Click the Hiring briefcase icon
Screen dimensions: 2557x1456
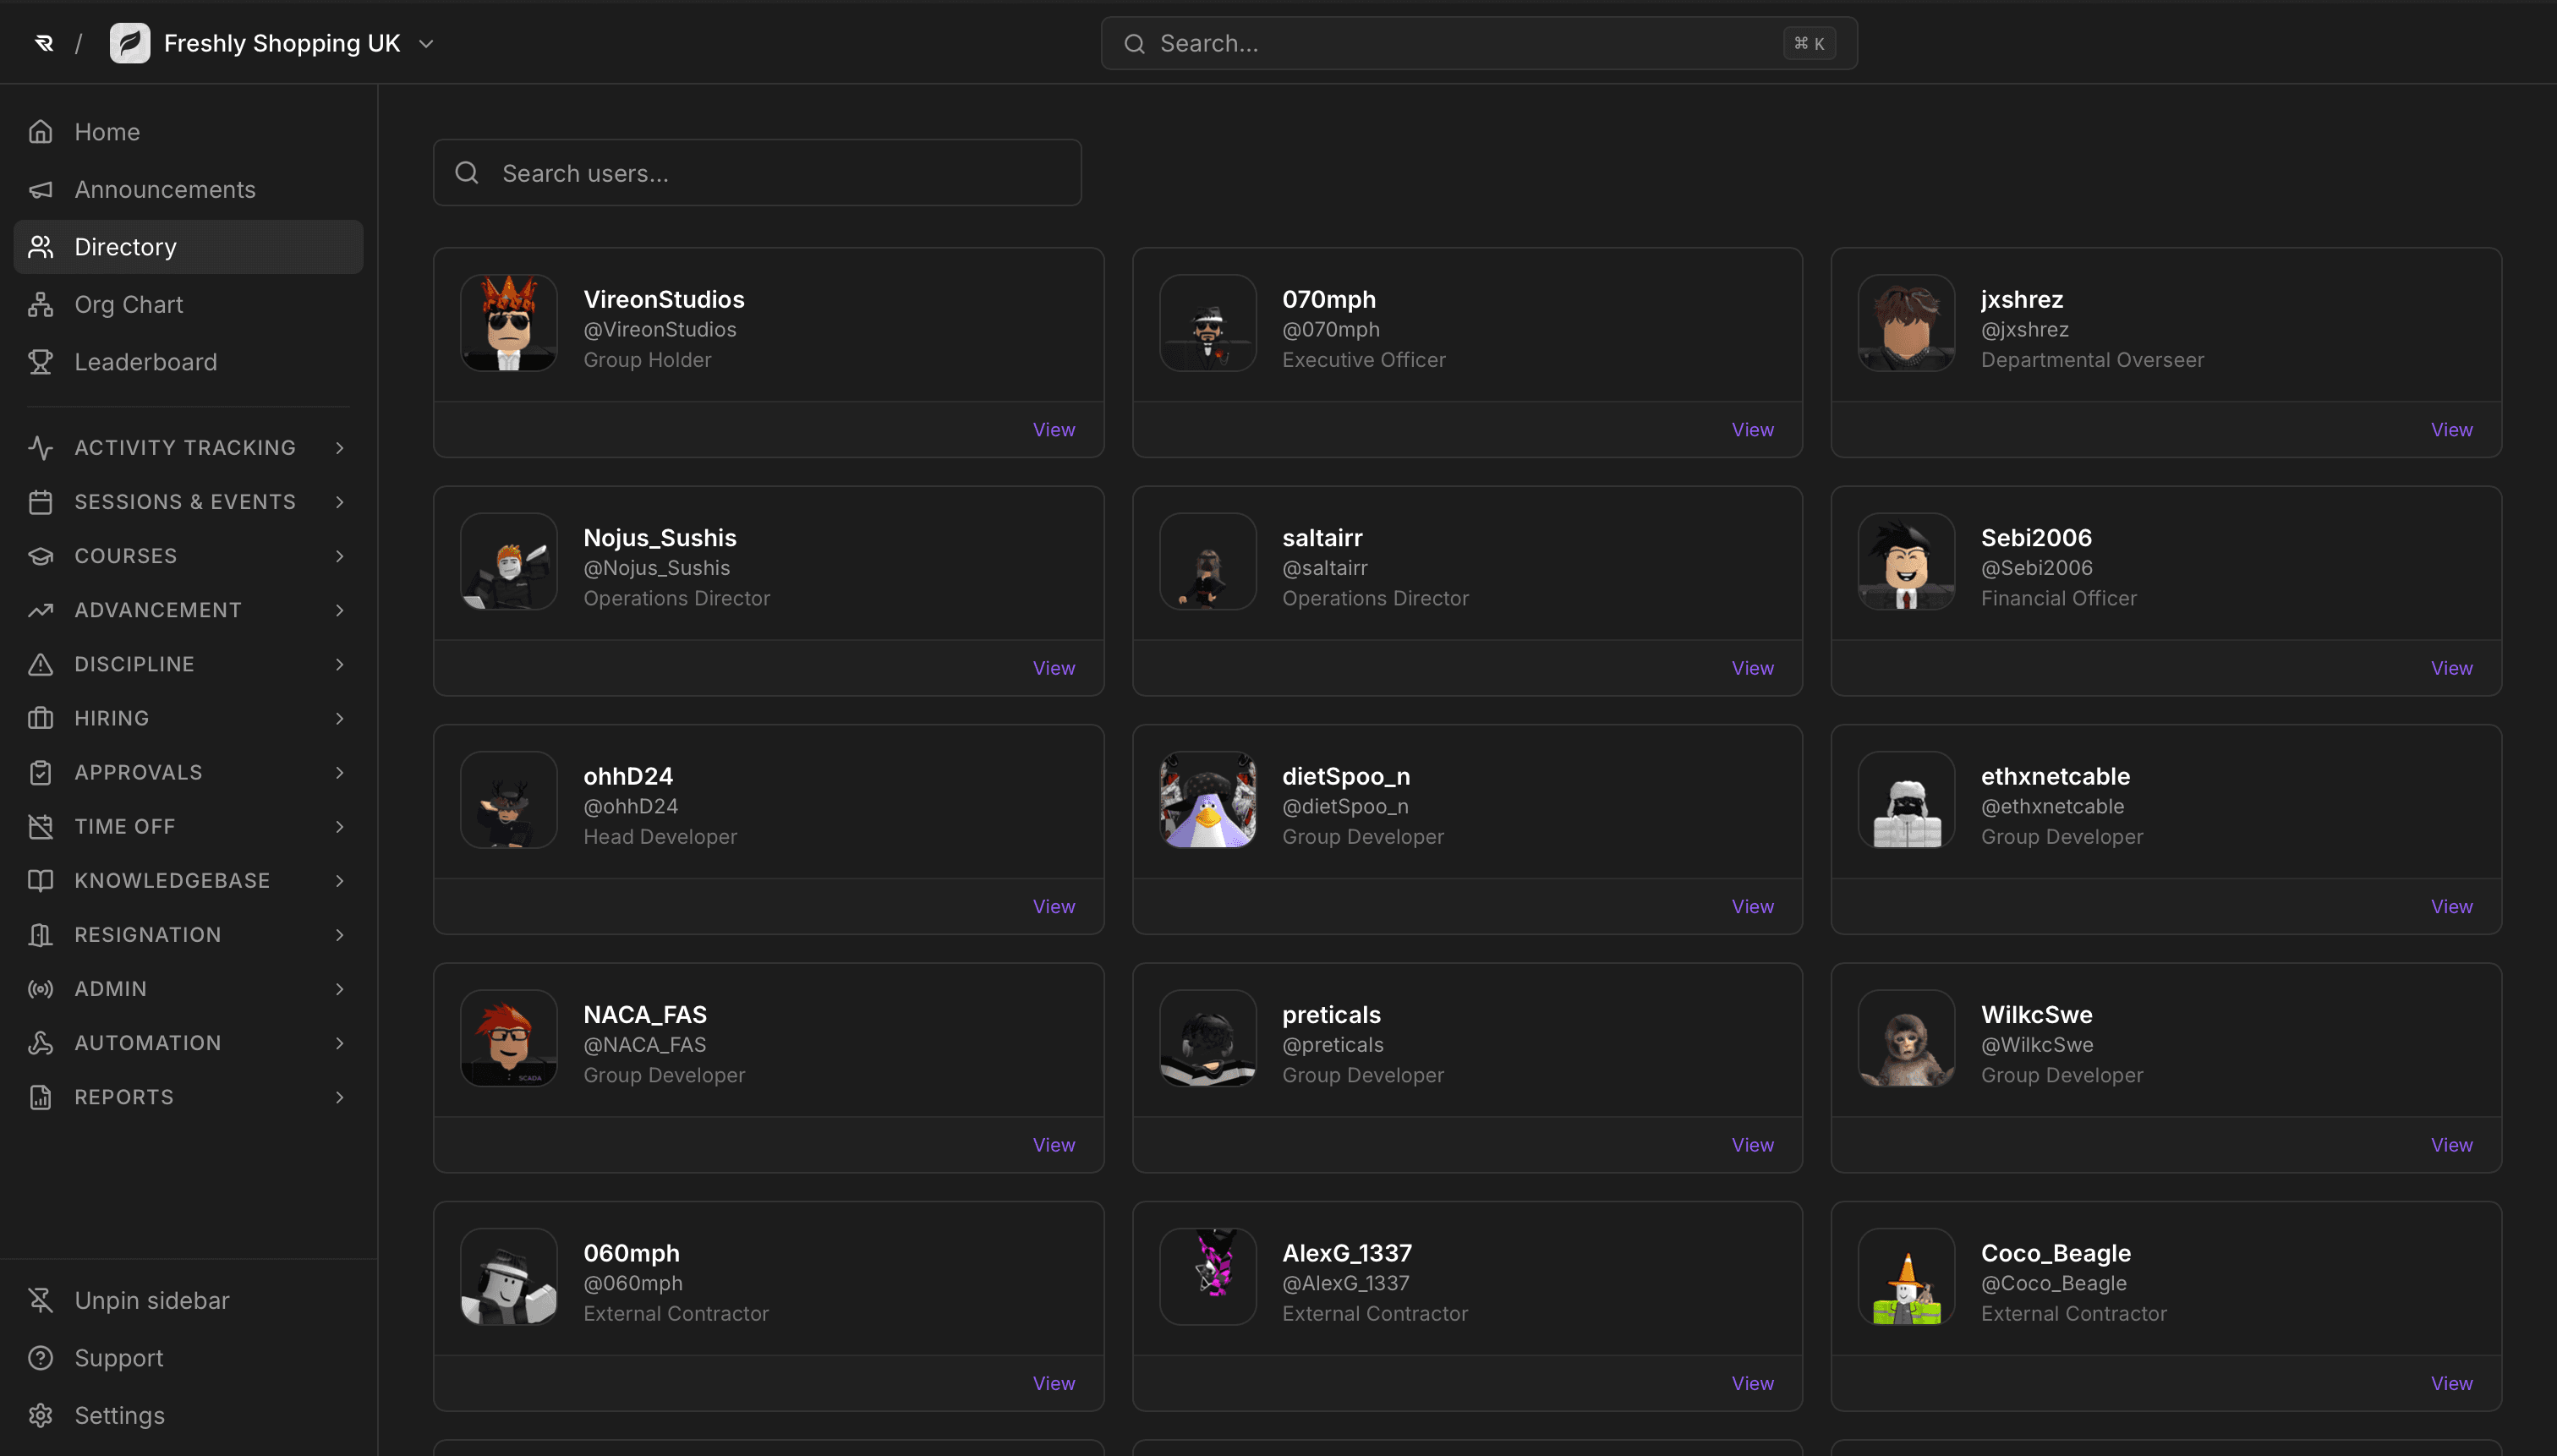(41, 718)
